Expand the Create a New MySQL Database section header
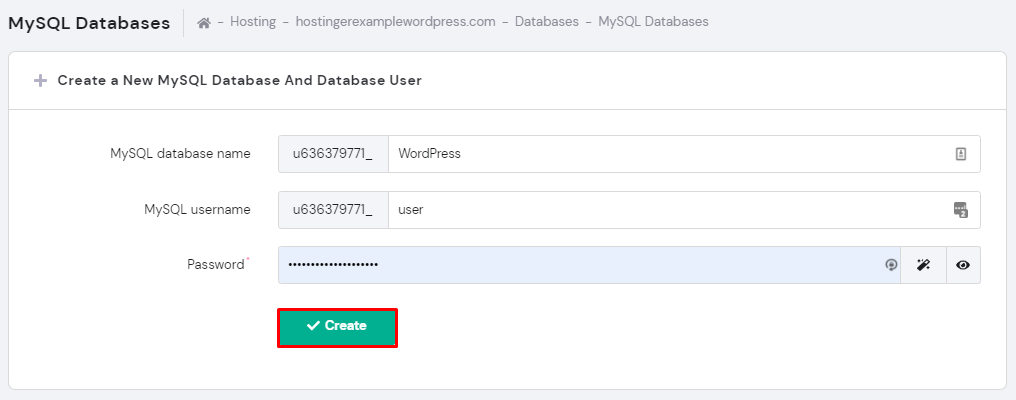This screenshot has height=400, width=1016. click(x=239, y=81)
